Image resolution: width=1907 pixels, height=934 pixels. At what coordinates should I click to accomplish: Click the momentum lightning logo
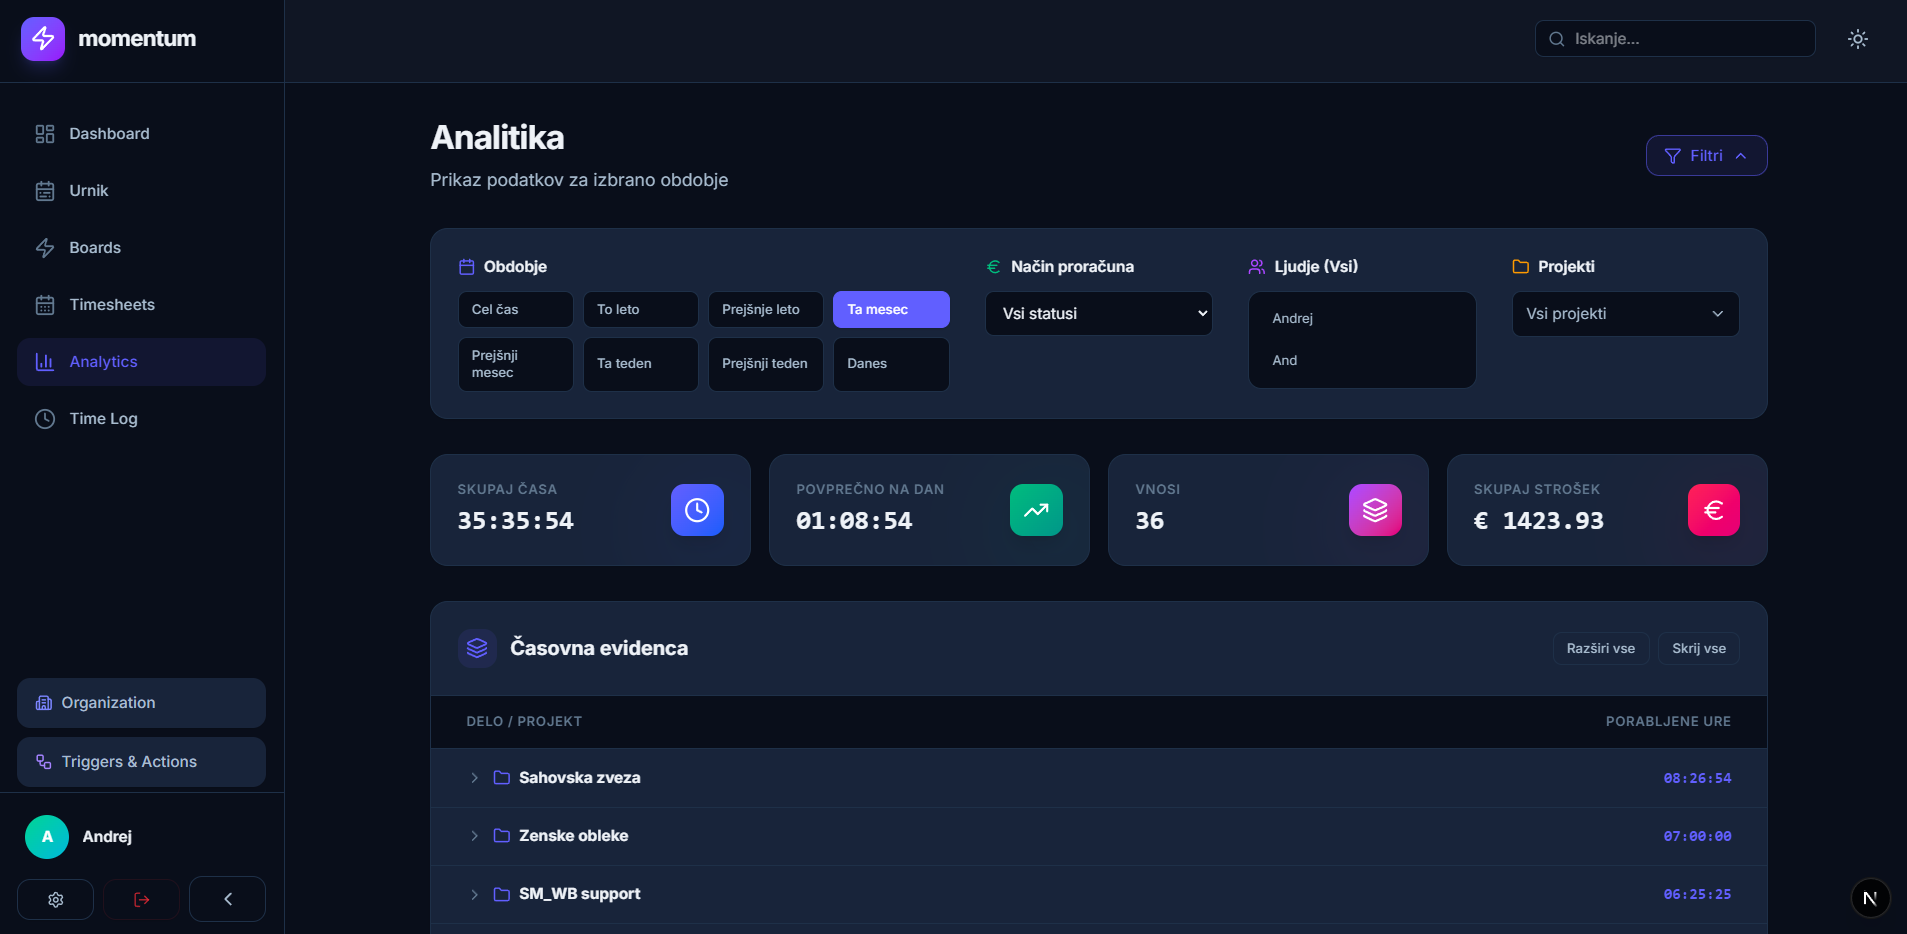43,39
